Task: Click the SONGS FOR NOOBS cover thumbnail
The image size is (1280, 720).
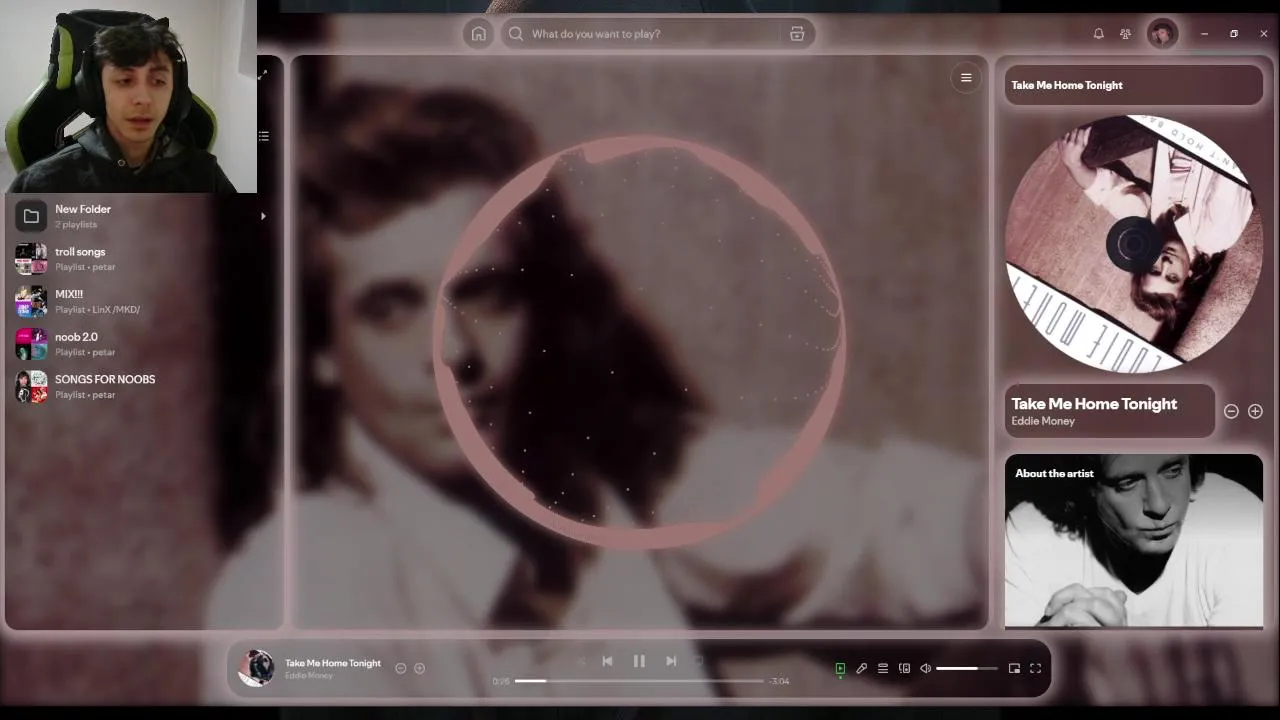Action: pos(31,386)
